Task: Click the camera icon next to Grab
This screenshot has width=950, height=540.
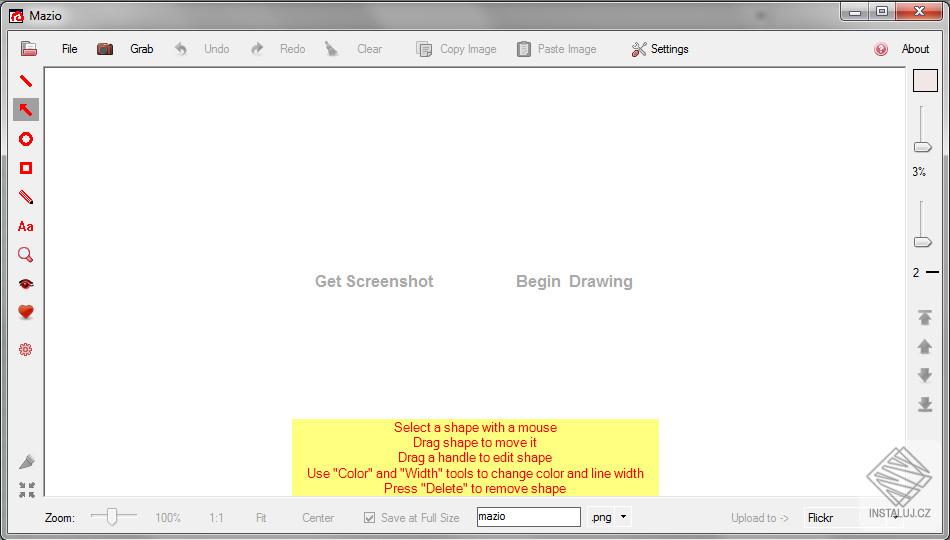Action: pyautogui.click(x=105, y=49)
